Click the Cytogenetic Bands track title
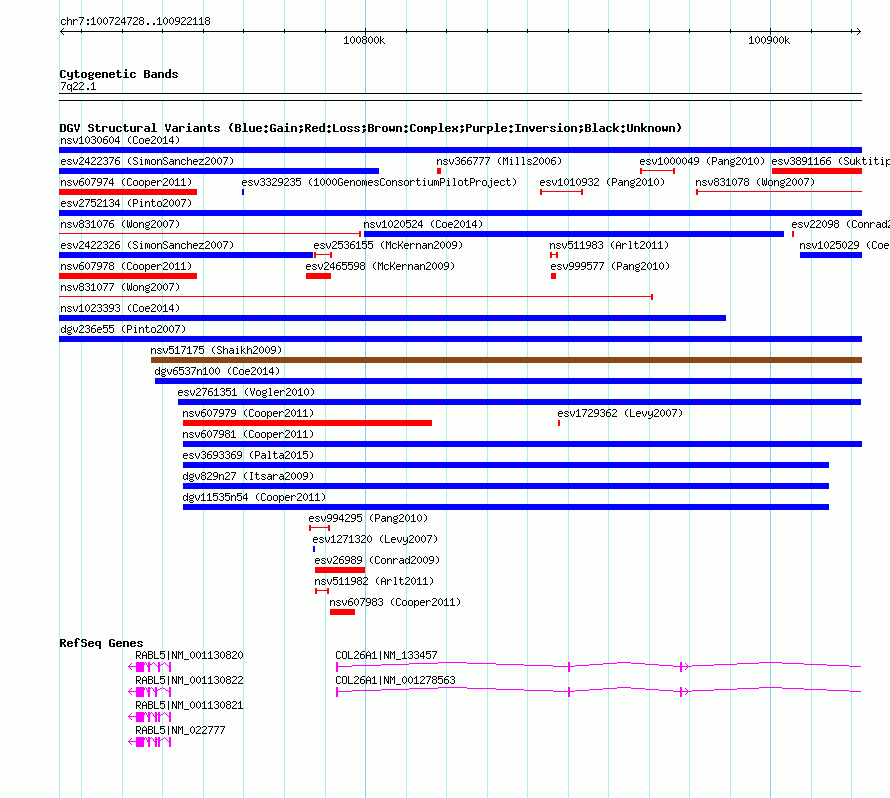This screenshot has height=798, width=890. click(x=119, y=74)
